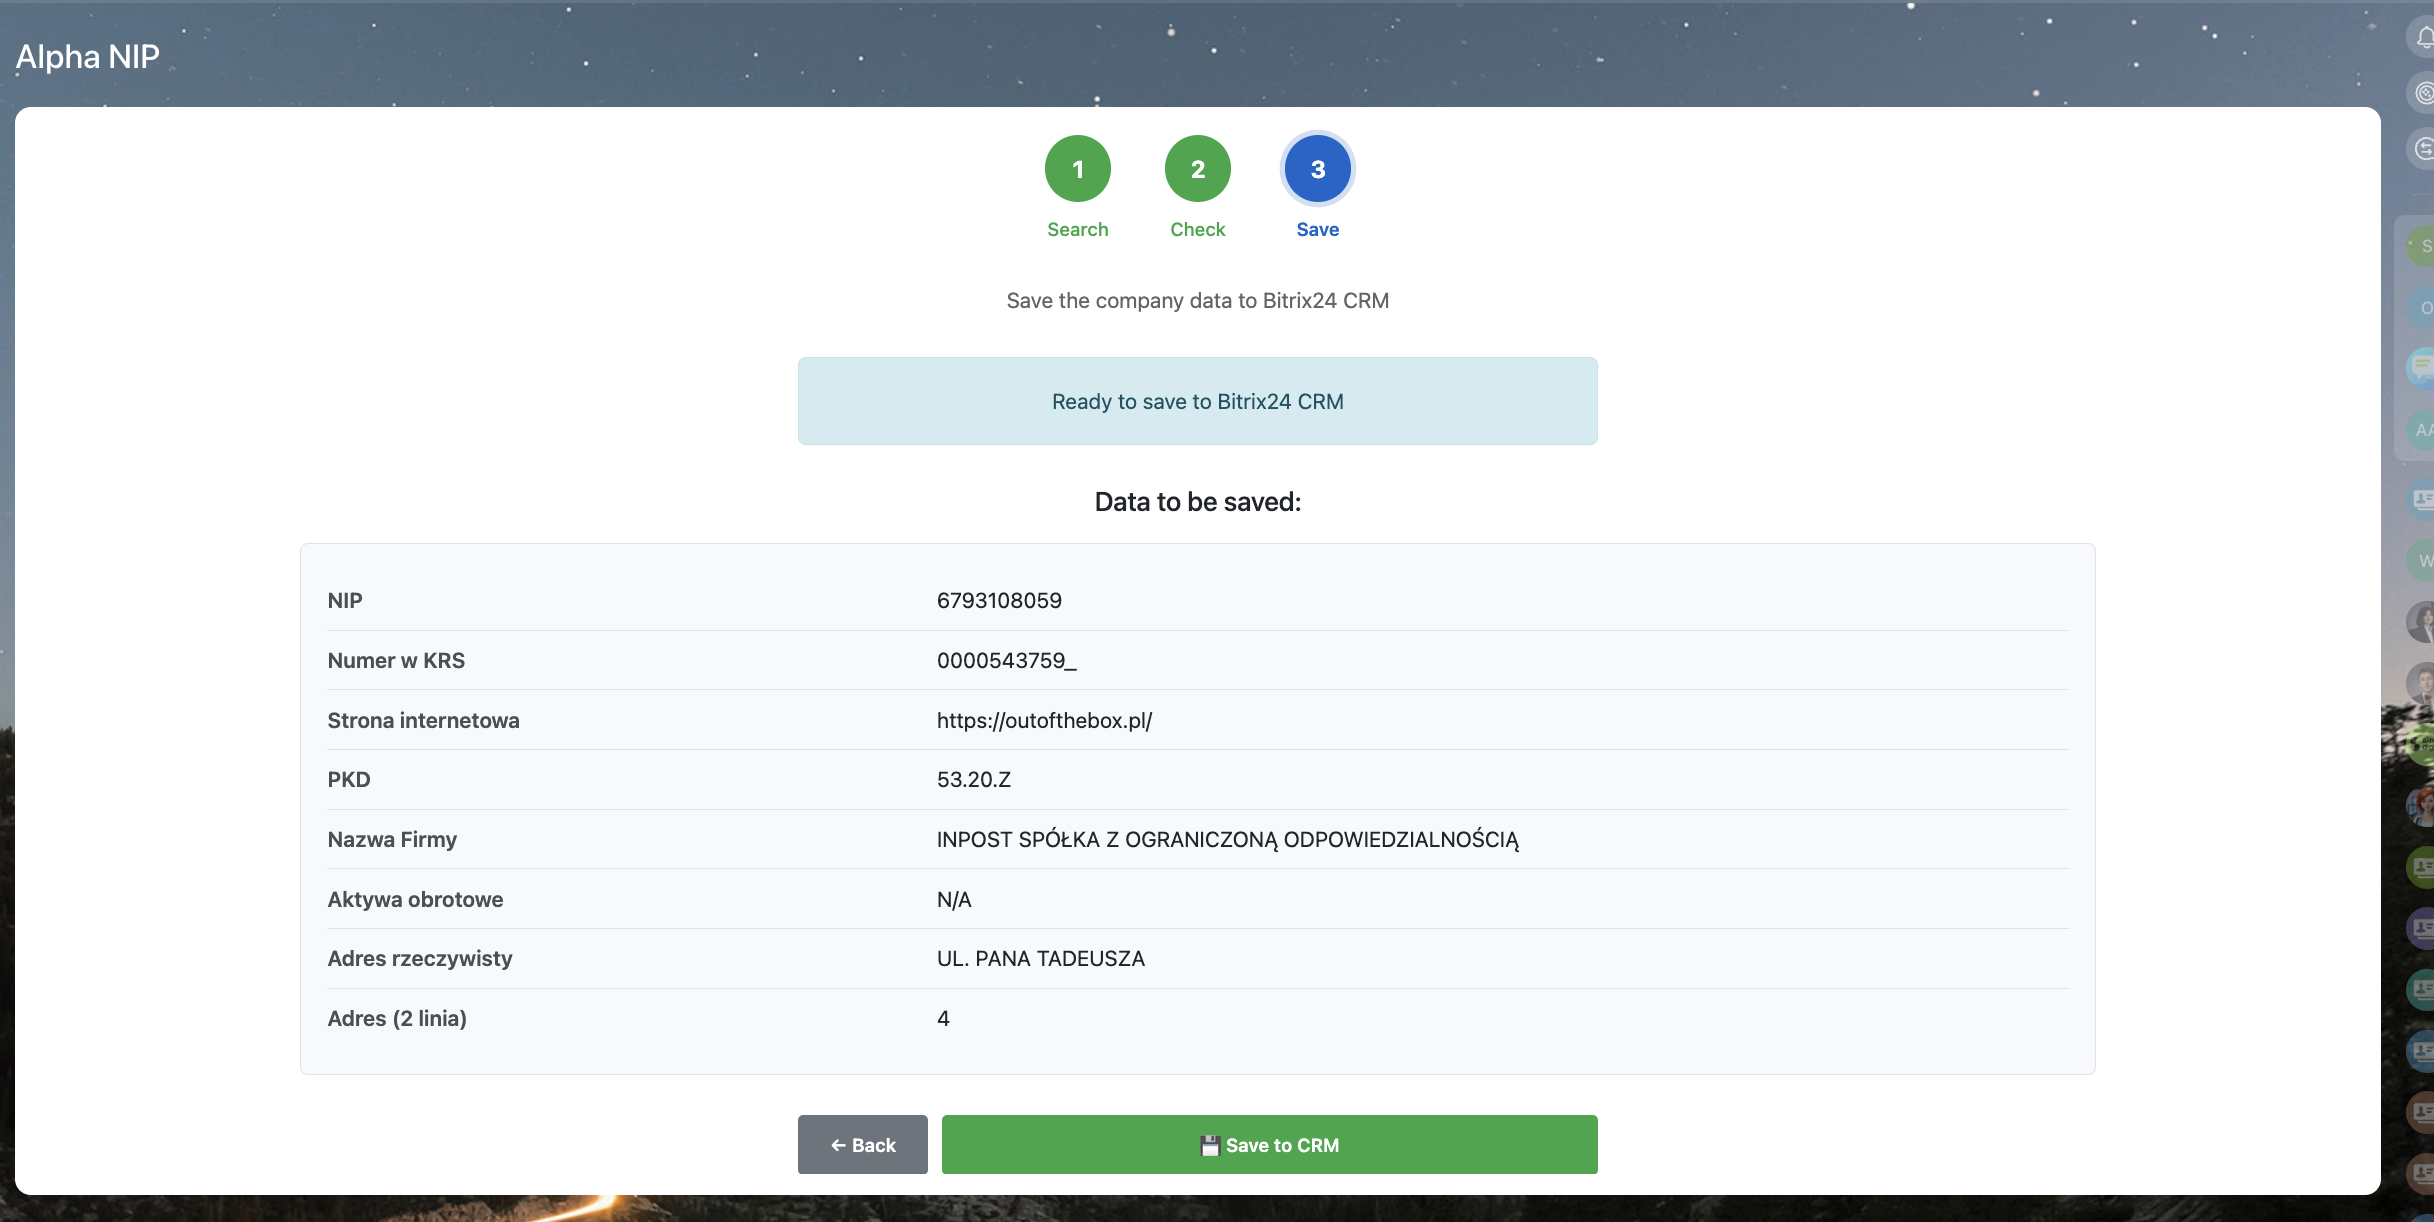Open the brown contact card icon
Image resolution: width=2434 pixels, height=1222 pixels.
[2423, 1110]
